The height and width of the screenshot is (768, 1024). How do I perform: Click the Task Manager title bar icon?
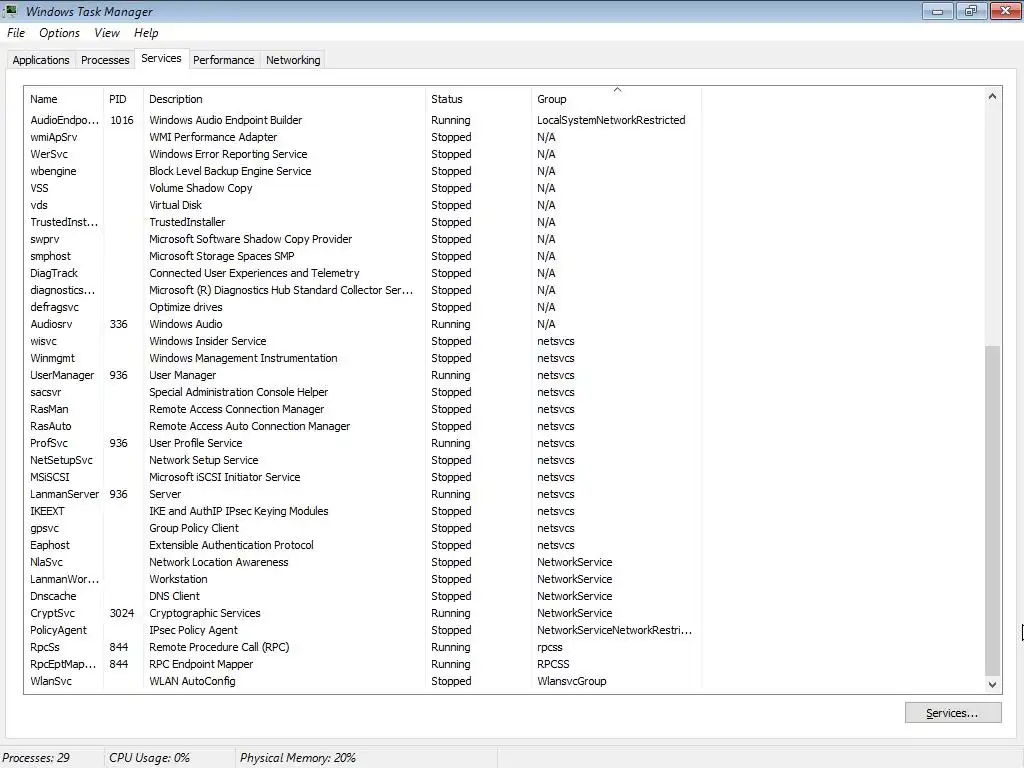[10, 10]
